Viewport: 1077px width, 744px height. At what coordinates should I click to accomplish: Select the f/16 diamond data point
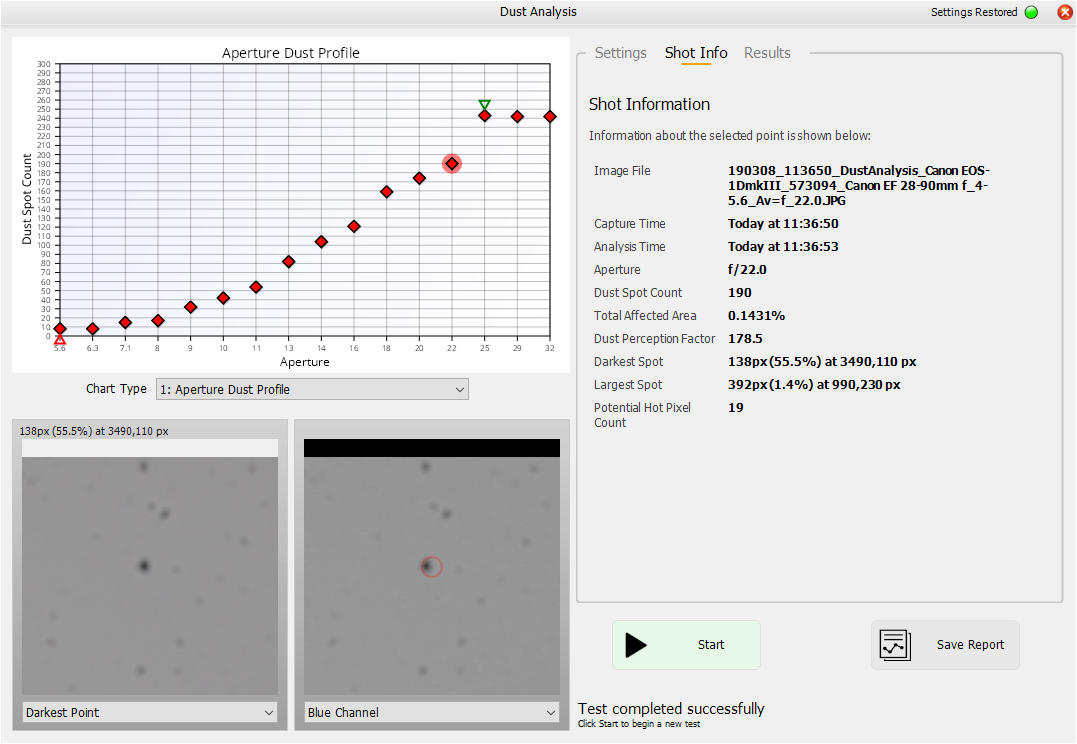coord(354,227)
